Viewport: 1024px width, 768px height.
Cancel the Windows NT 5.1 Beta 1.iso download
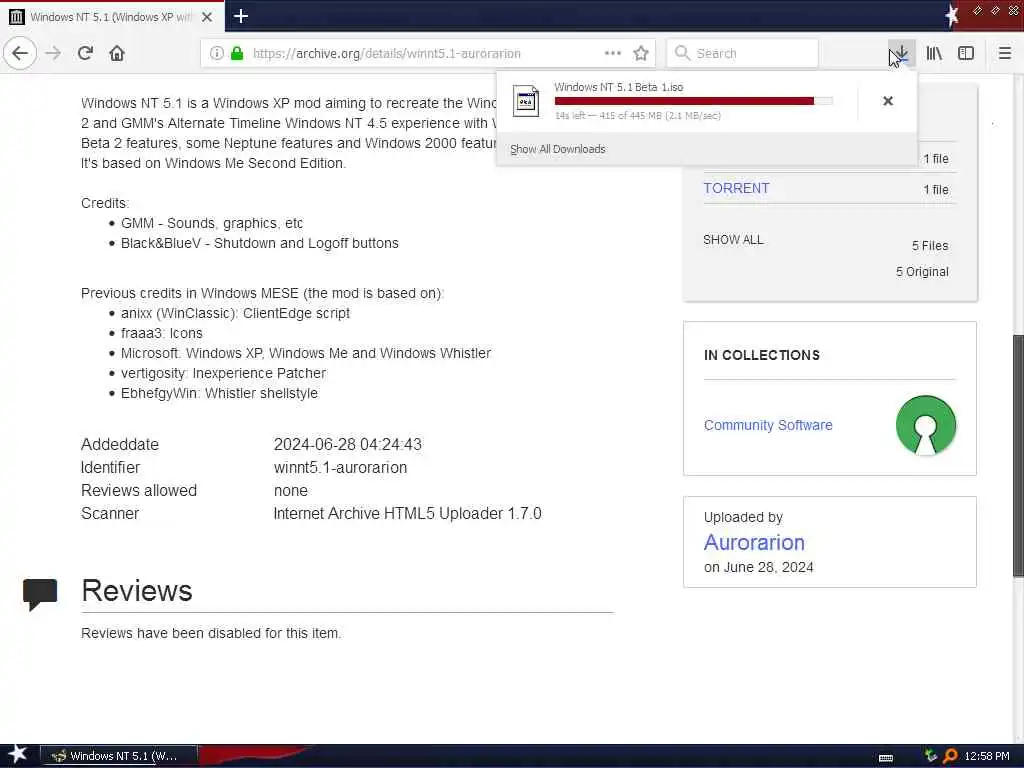[x=888, y=101]
